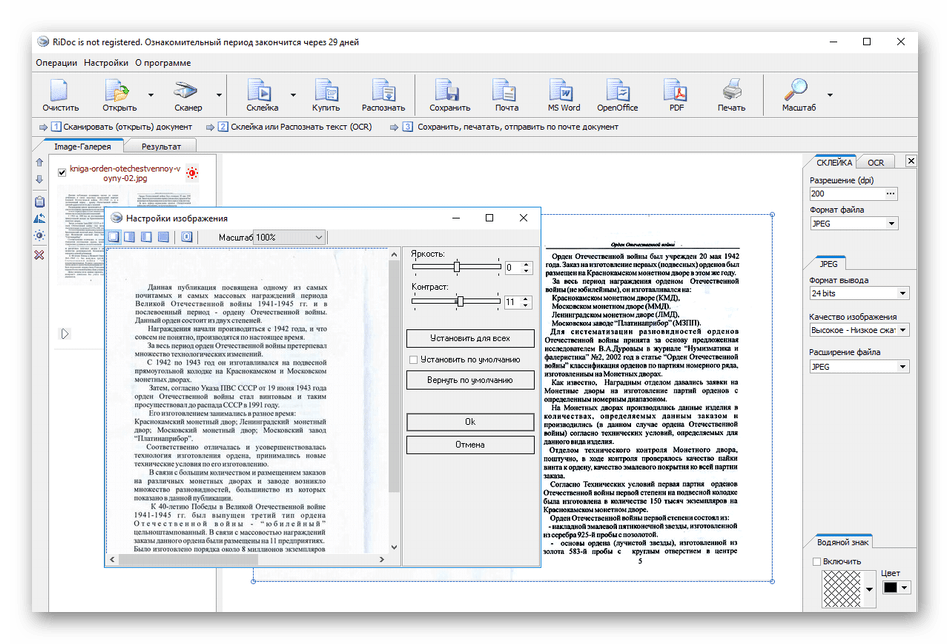Click the Распознать (OCR) toolbar icon
The height and width of the screenshot is (644, 950).
383,96
